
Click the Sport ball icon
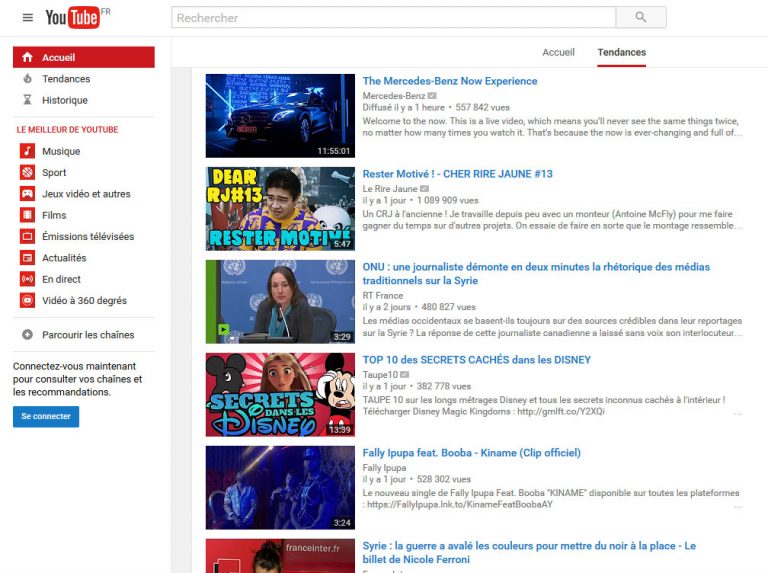point(27,172)
